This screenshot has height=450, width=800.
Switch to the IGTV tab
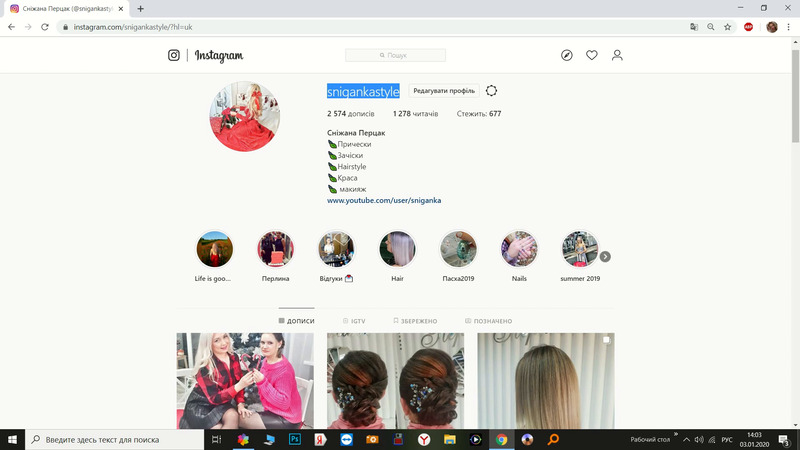354,321
